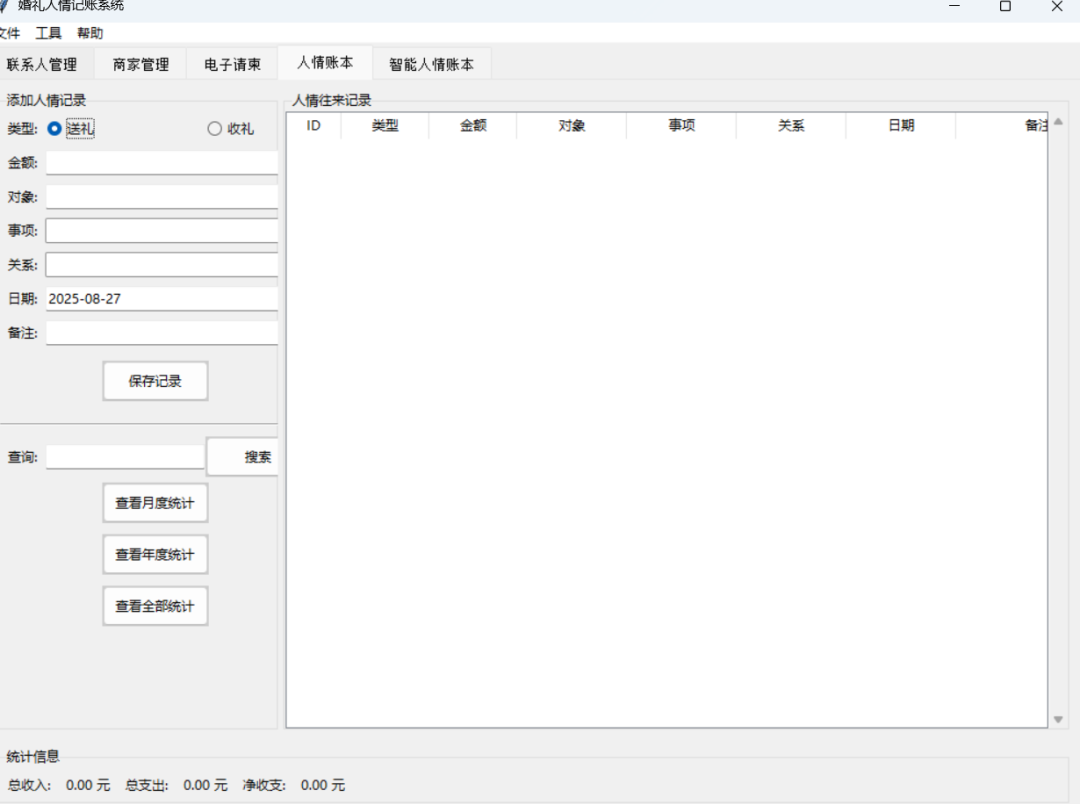The height and width of the screenshot is (804, 1080).
Task: Click the 事项 column header
Action: [682, 125]
